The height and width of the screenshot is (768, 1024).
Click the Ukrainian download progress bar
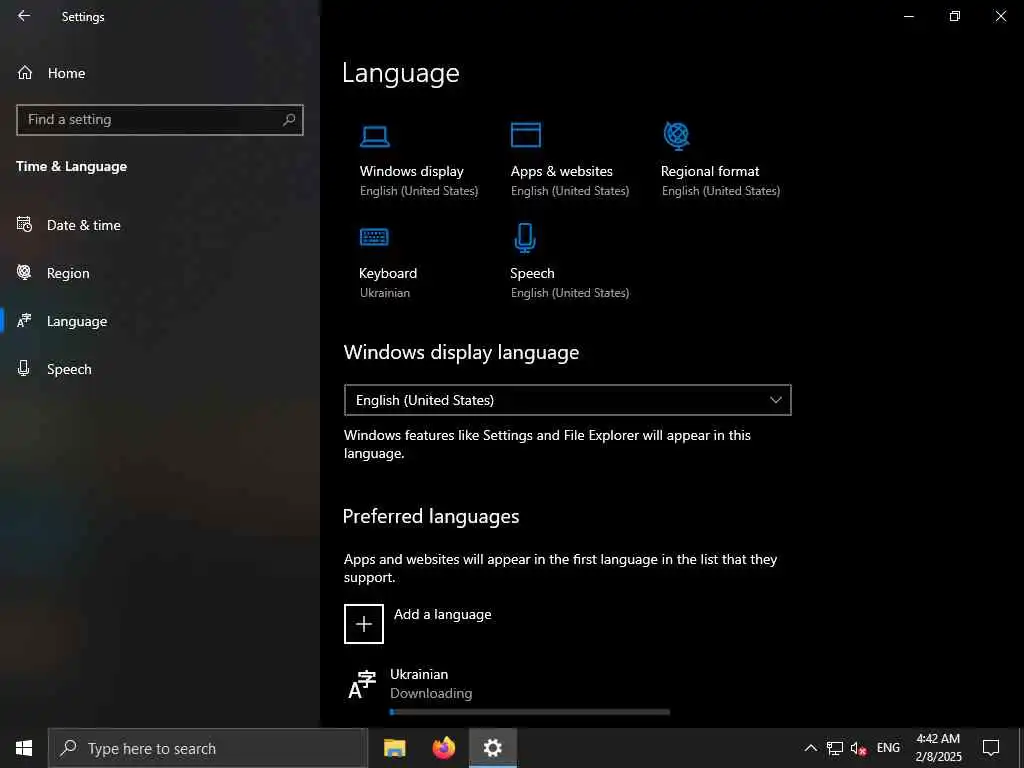[x=530, y=712]
